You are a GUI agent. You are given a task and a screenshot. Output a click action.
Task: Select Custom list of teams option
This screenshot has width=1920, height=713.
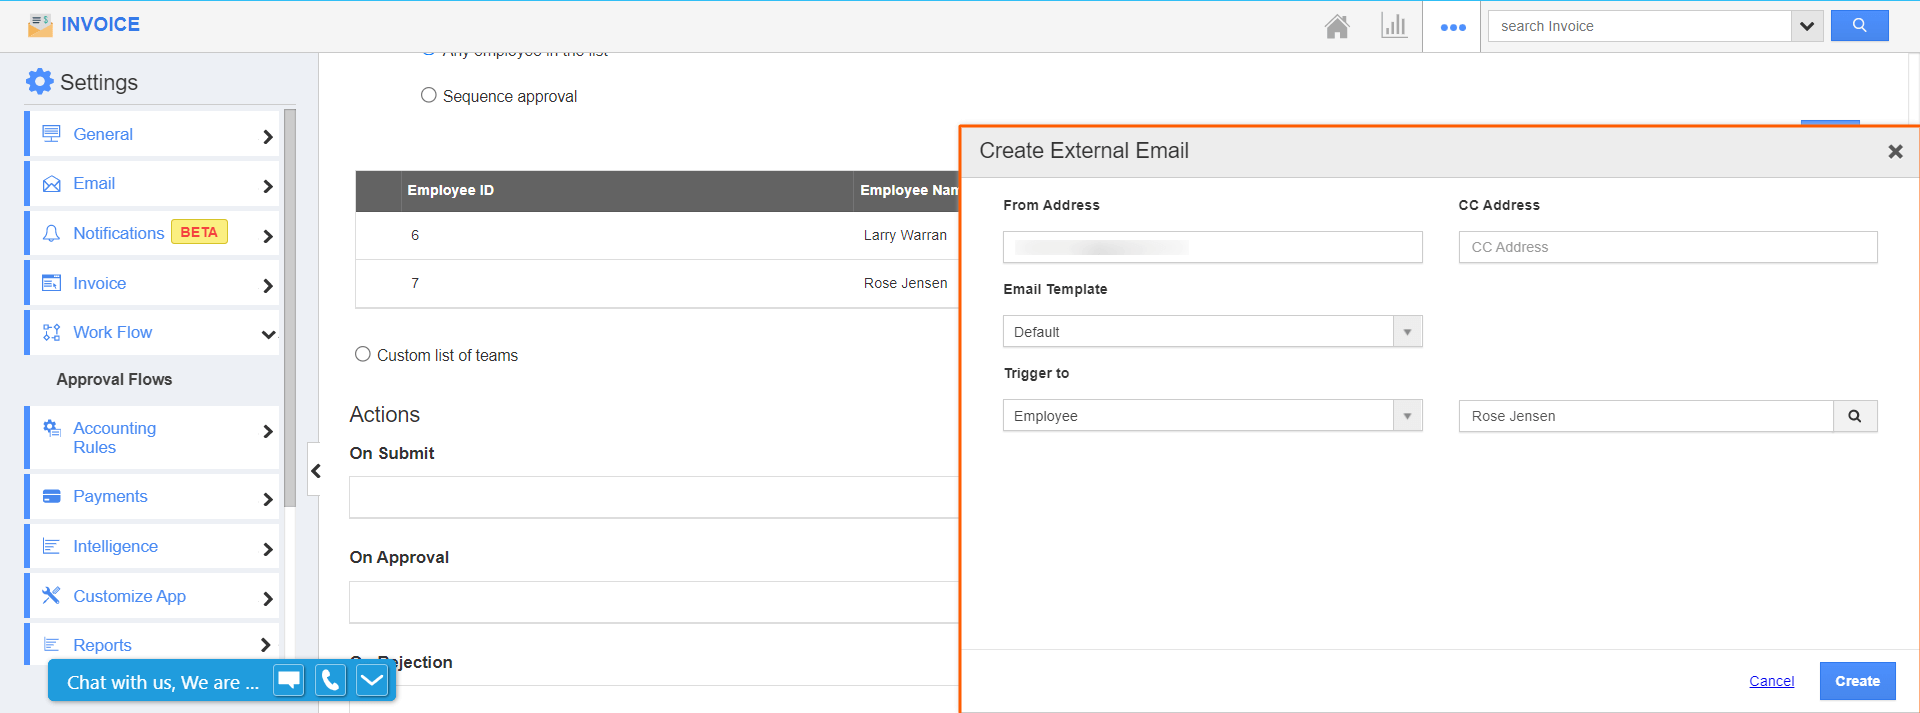coord(363,354)
